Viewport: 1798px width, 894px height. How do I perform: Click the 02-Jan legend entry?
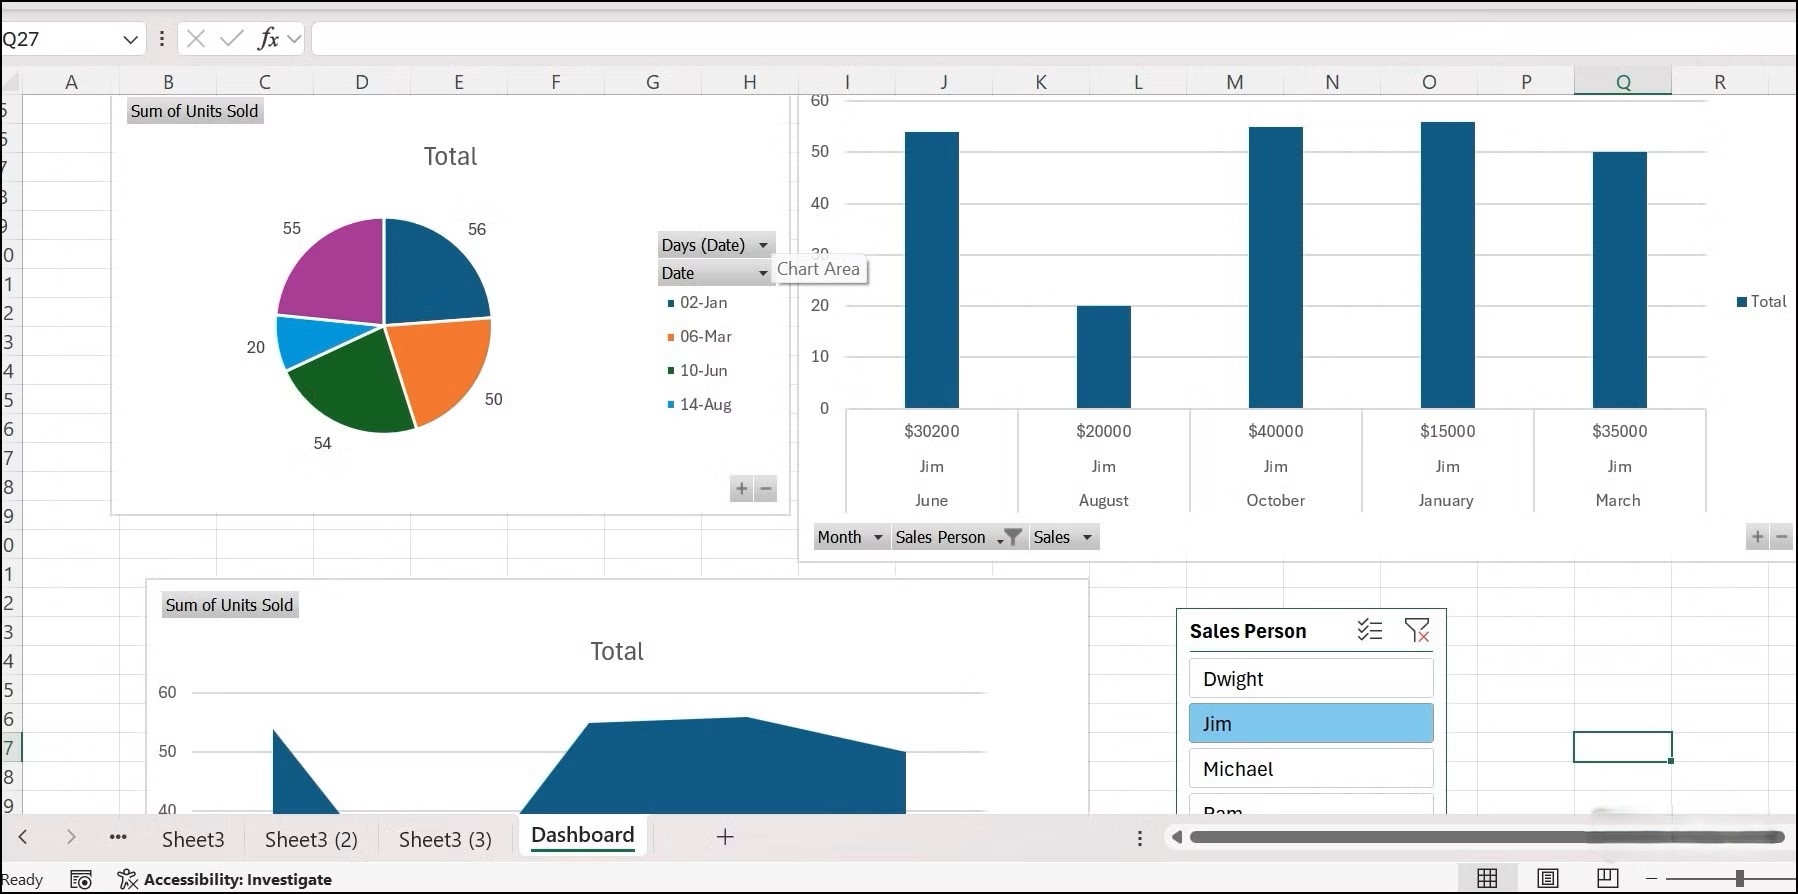pyautogui.click(x=697, y=302)
